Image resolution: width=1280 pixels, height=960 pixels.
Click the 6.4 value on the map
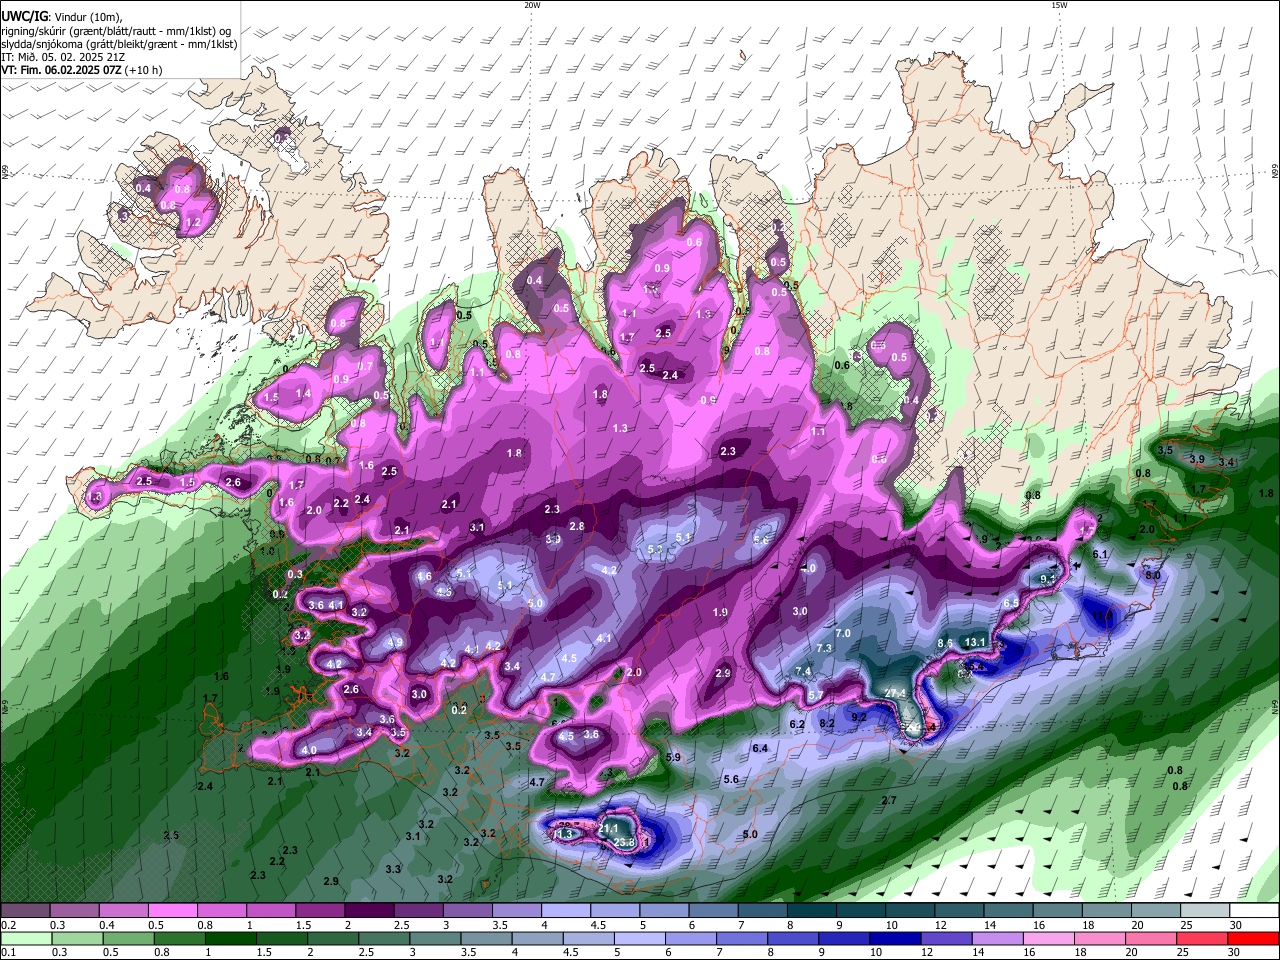[x=760, y=748]
